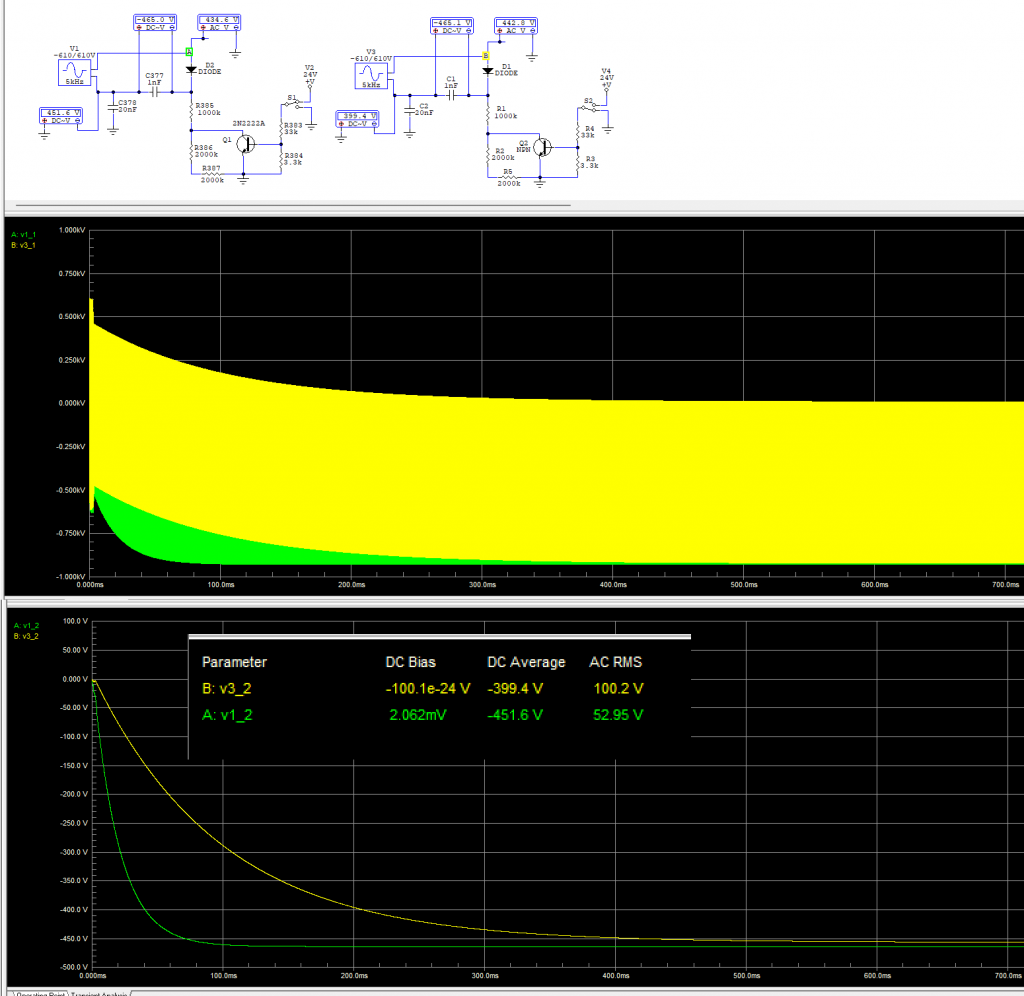Image resolution: width=1024 pixels, height=996 pixels.
Task: Open the Operating Point tab
Action: click(42, 993)
